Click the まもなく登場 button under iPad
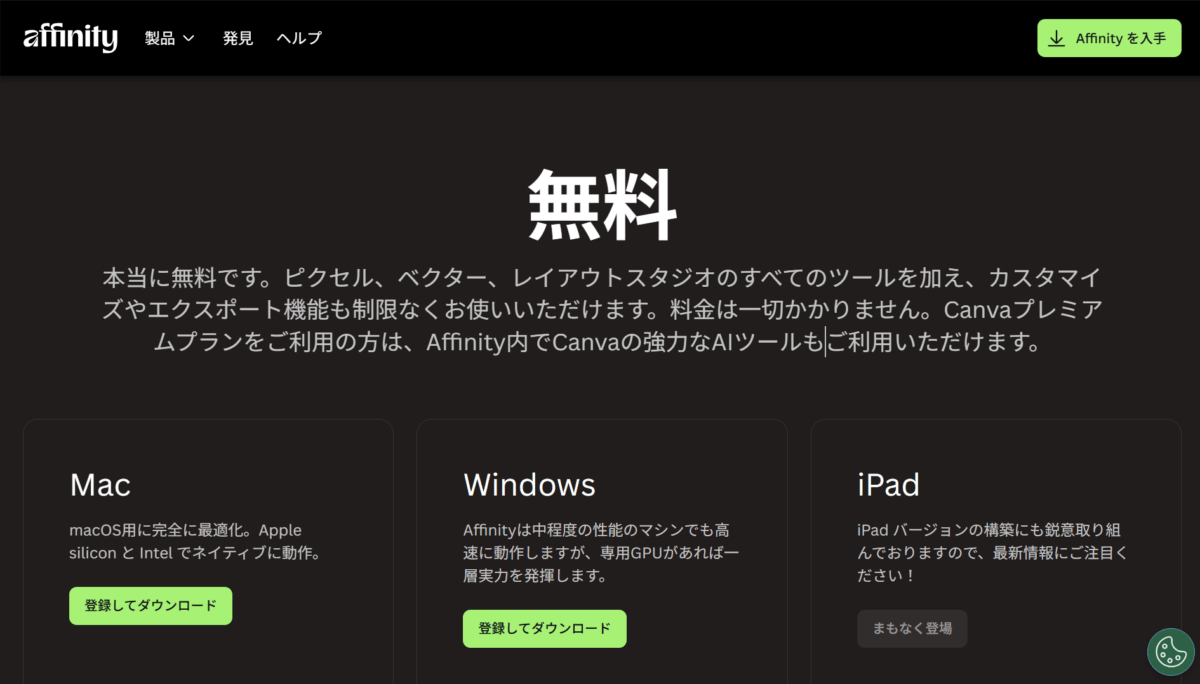Screen dimensions: 1200x684 tap(912, 629)
